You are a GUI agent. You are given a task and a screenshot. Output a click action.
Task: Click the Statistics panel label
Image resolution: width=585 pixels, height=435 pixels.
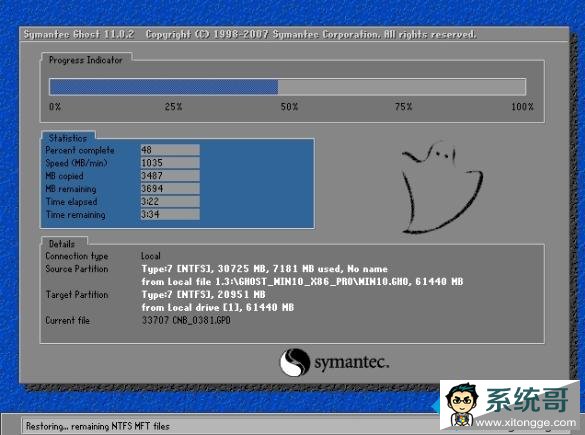(x=68, y=138)
